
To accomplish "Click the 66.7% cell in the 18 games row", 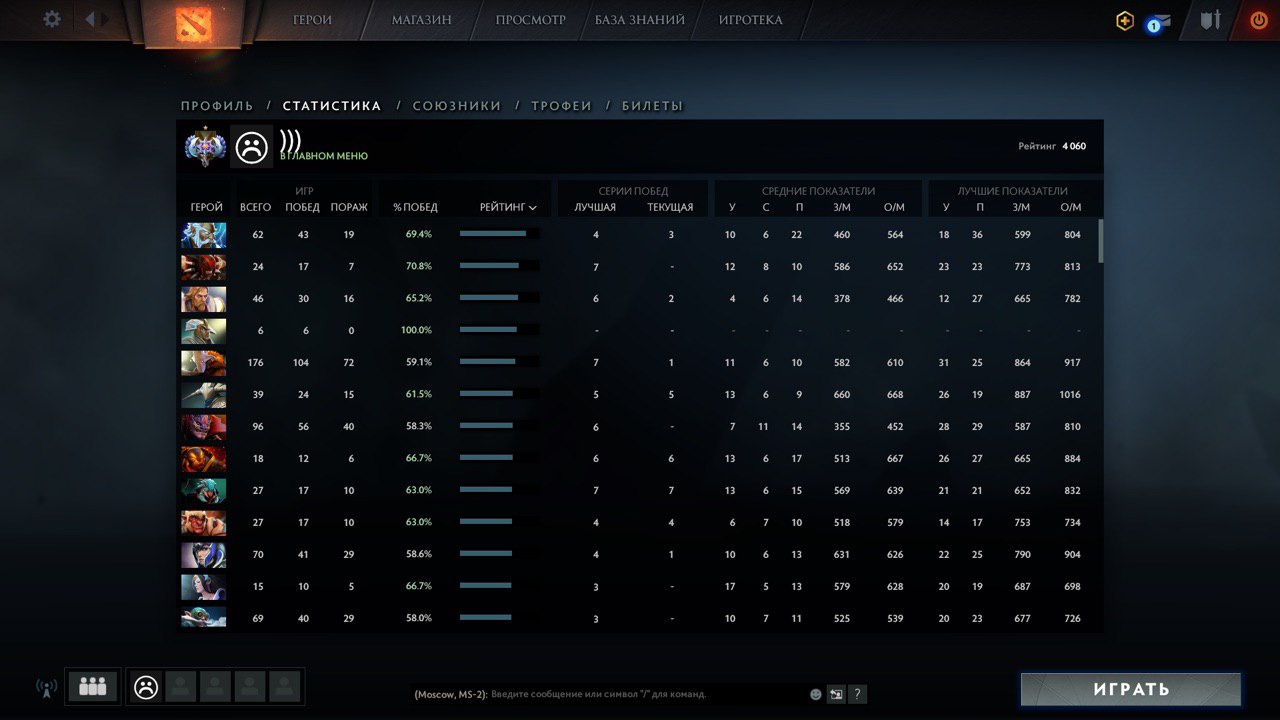I will [x=419, y=459].
